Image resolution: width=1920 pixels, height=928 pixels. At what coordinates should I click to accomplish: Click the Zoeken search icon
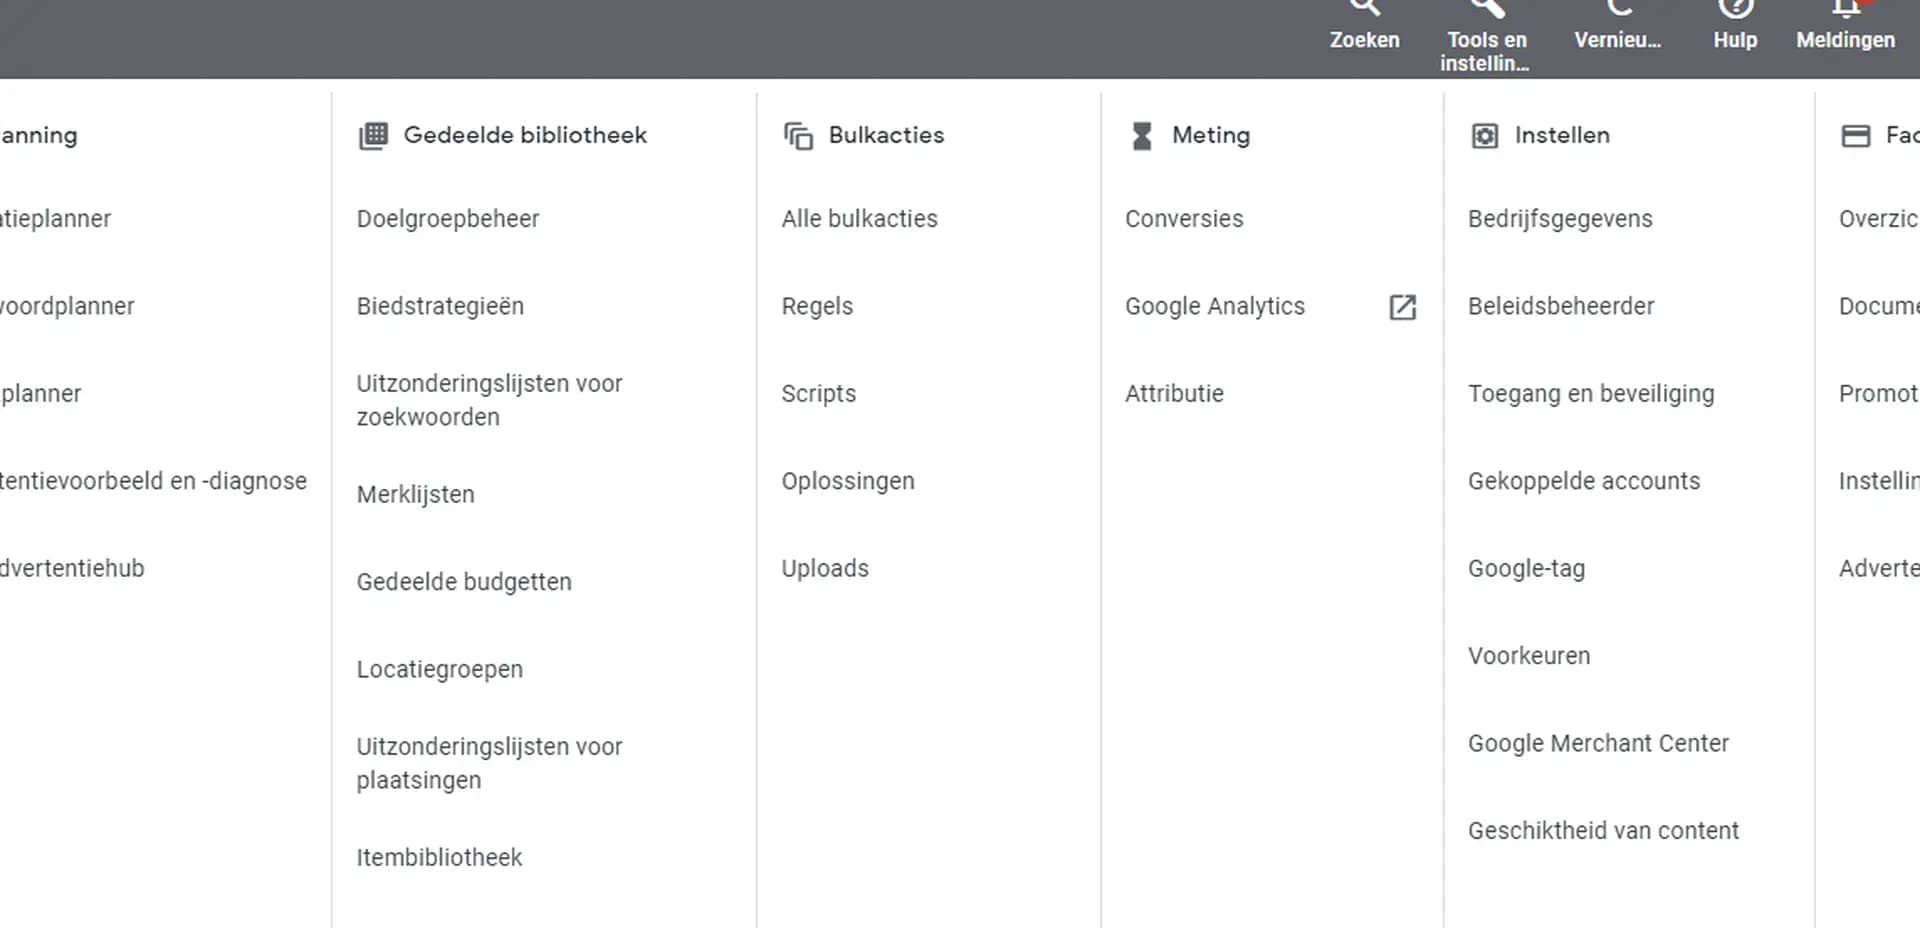coord(1364,10)
